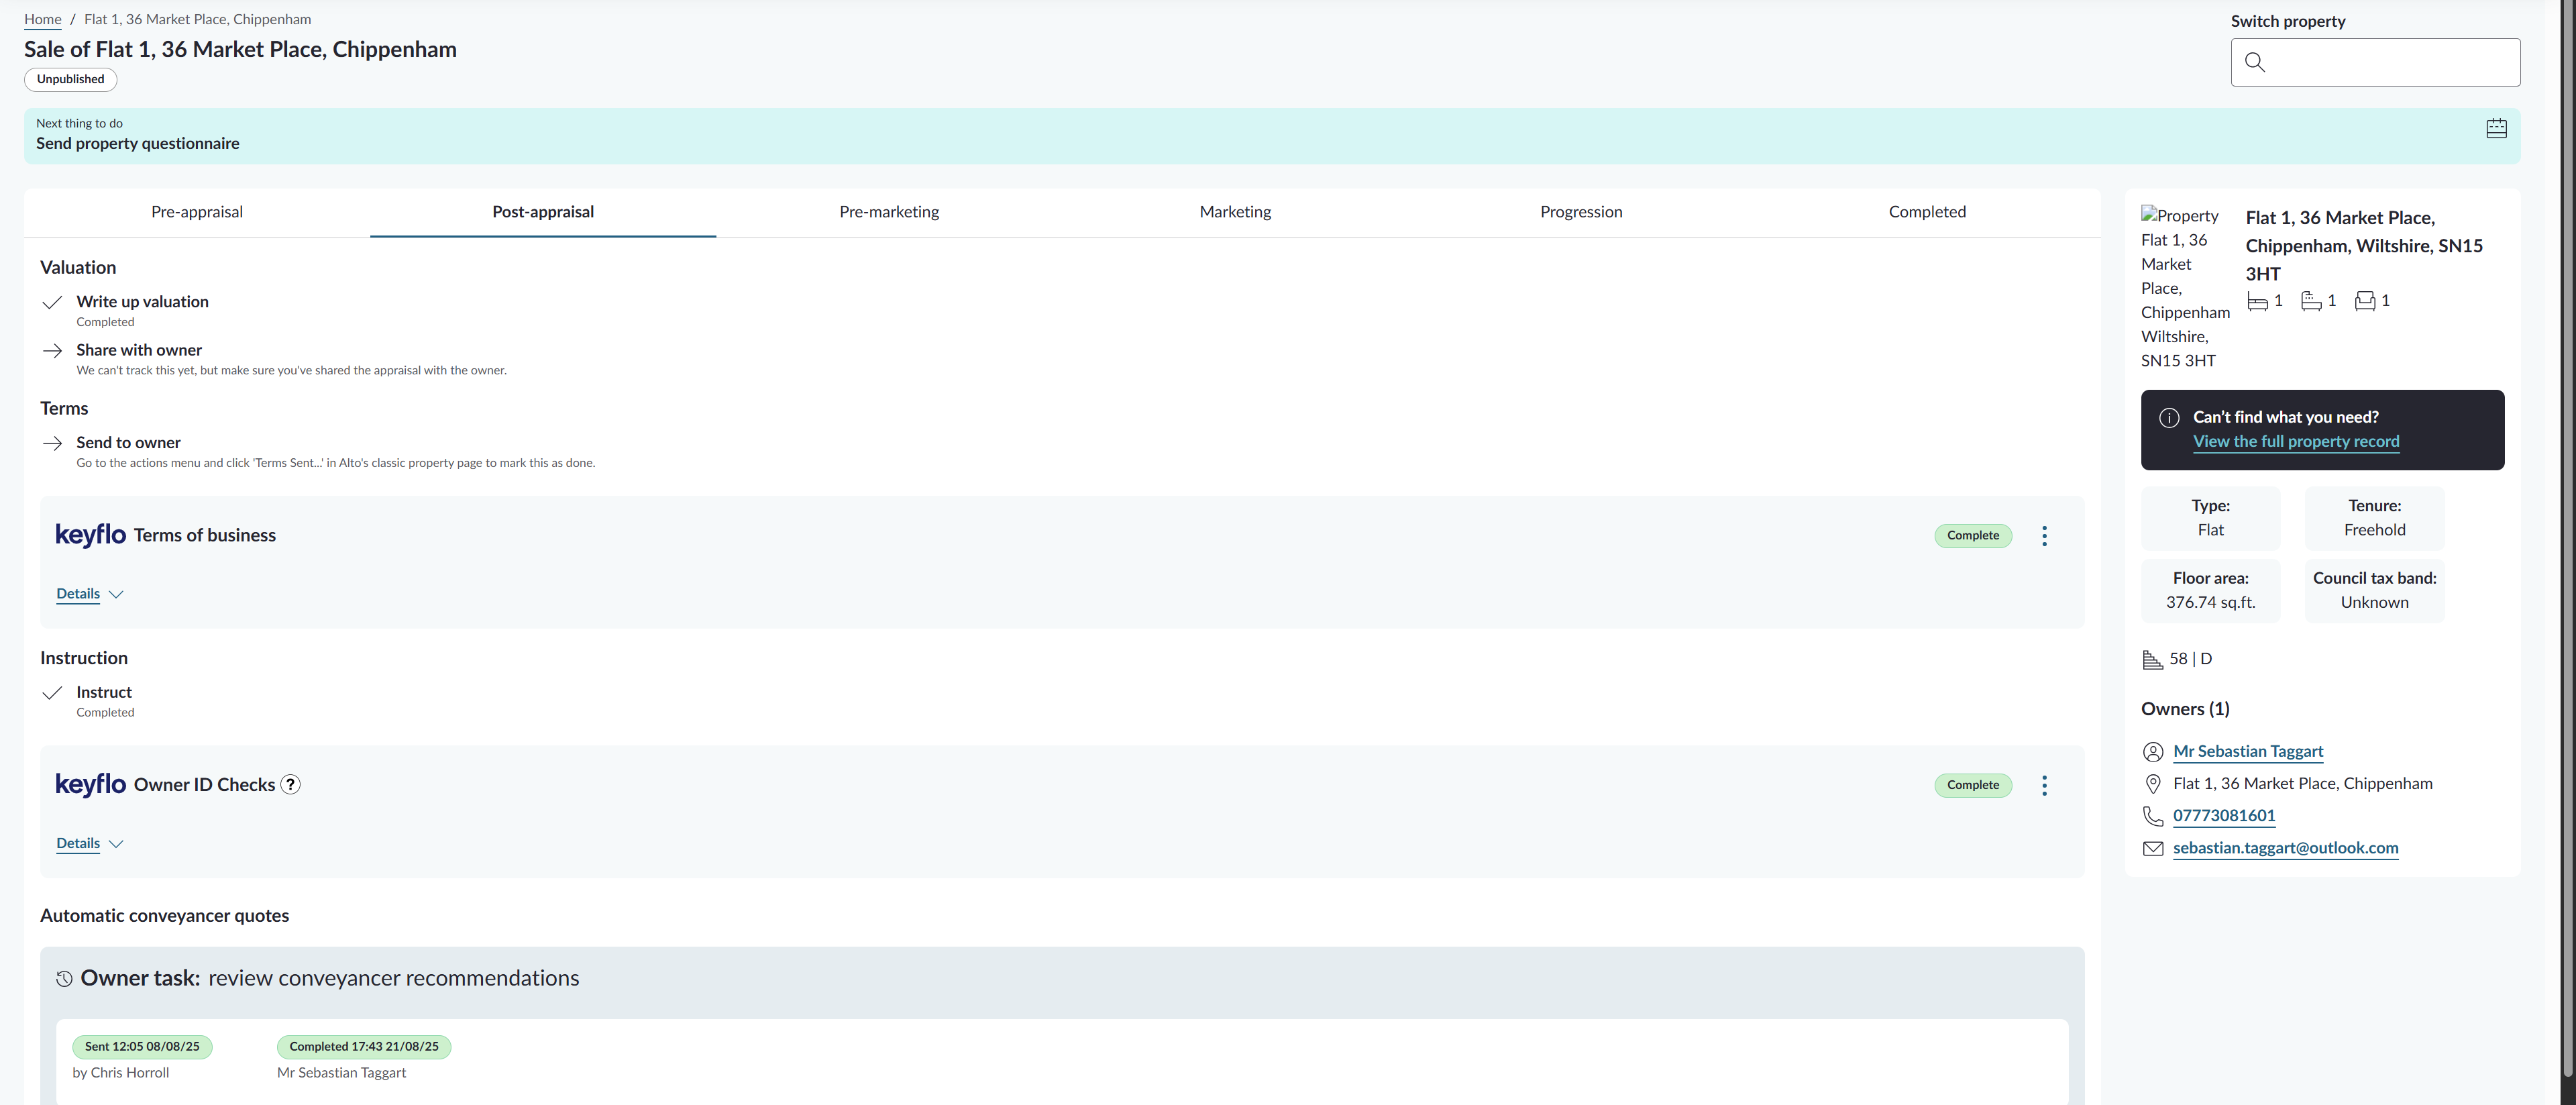2576x1105 pixels.
Task: Click the checkmark beside Instruct
Action: tap(53, 693)
